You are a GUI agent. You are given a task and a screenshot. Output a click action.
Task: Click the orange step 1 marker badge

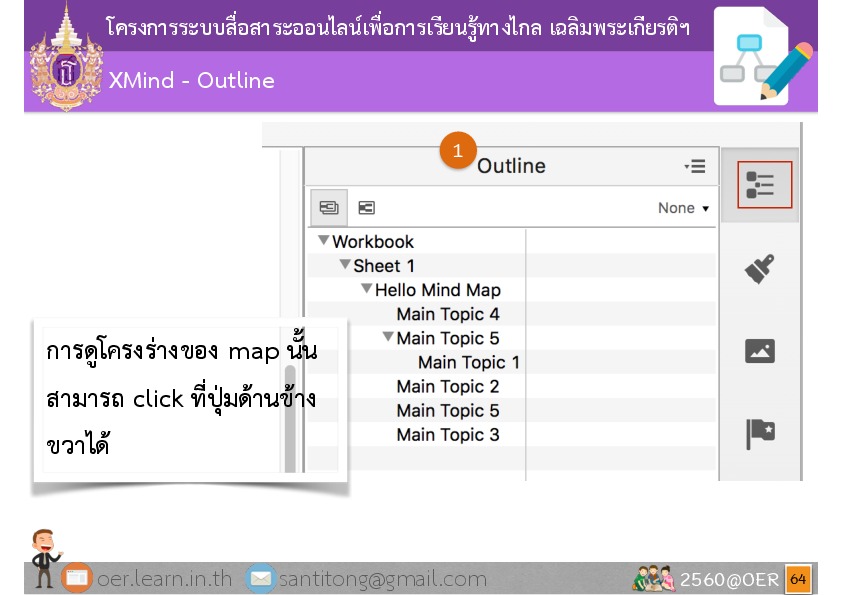coord(457,151)
